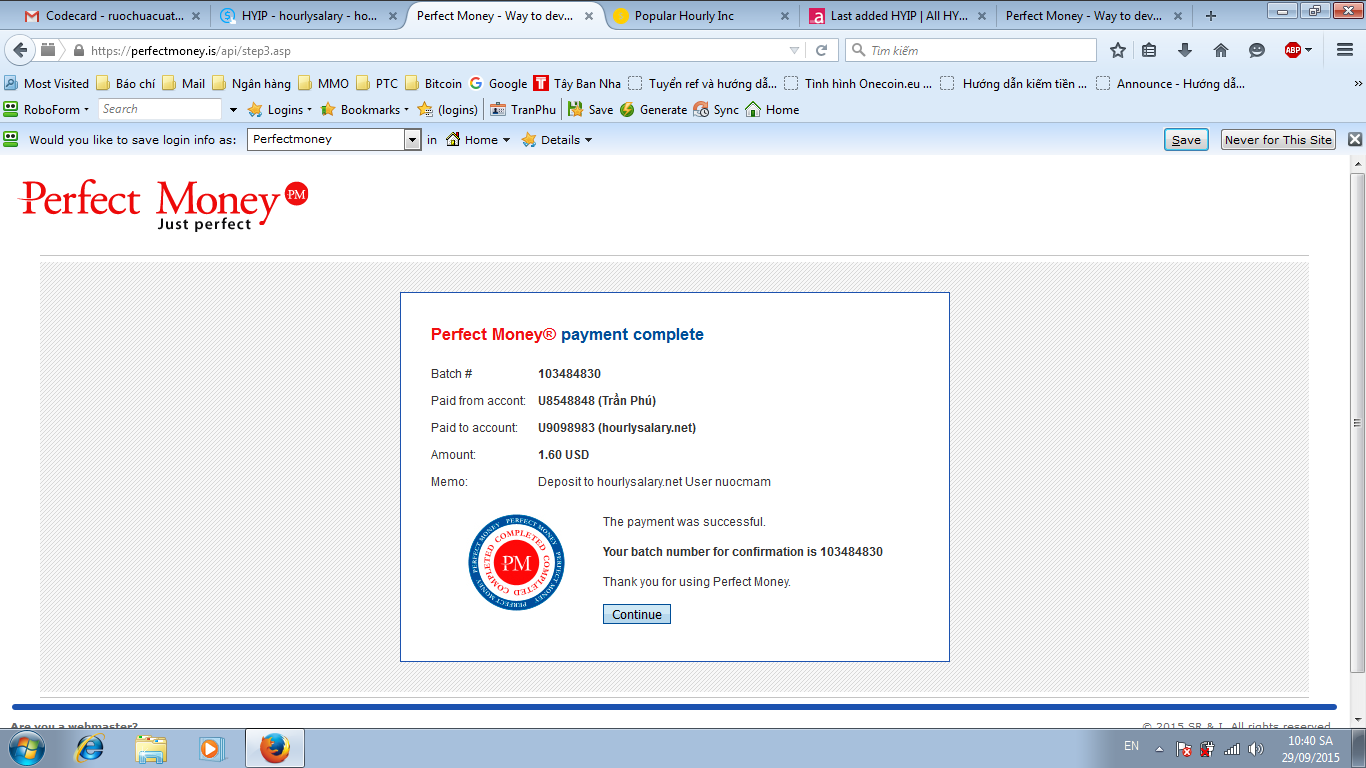The height and width of the screenshot is (768, 1366).
Task: Click the amount 1.60 USD
Action: (564, 455)
